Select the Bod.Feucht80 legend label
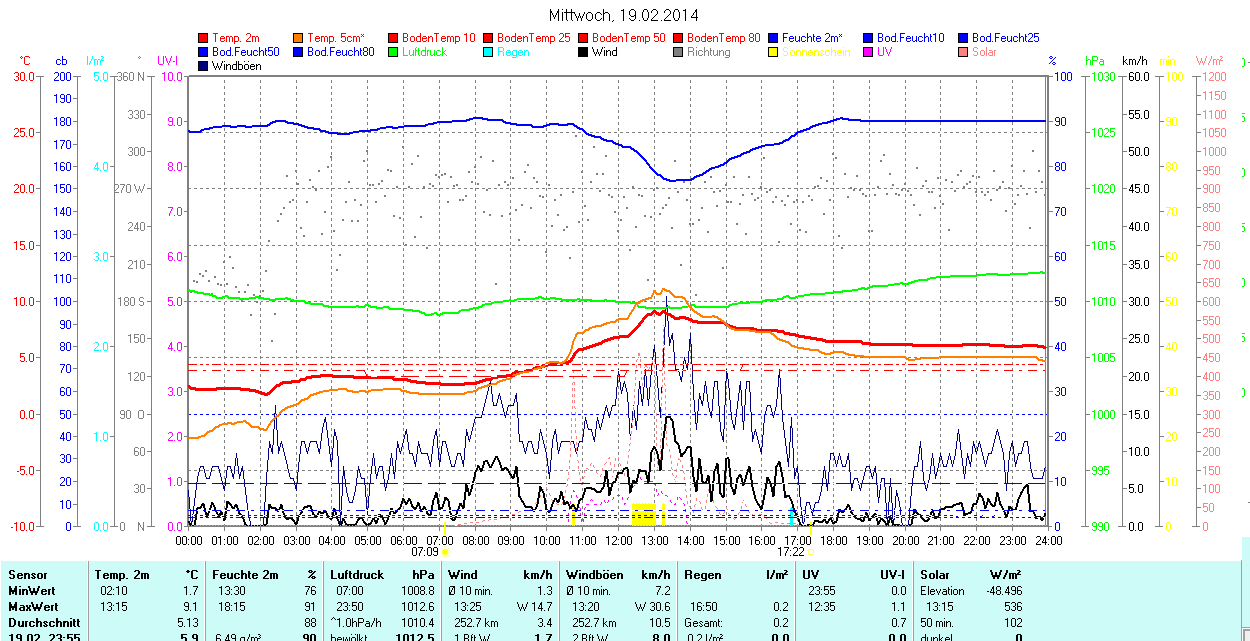 tap(340, 52)
